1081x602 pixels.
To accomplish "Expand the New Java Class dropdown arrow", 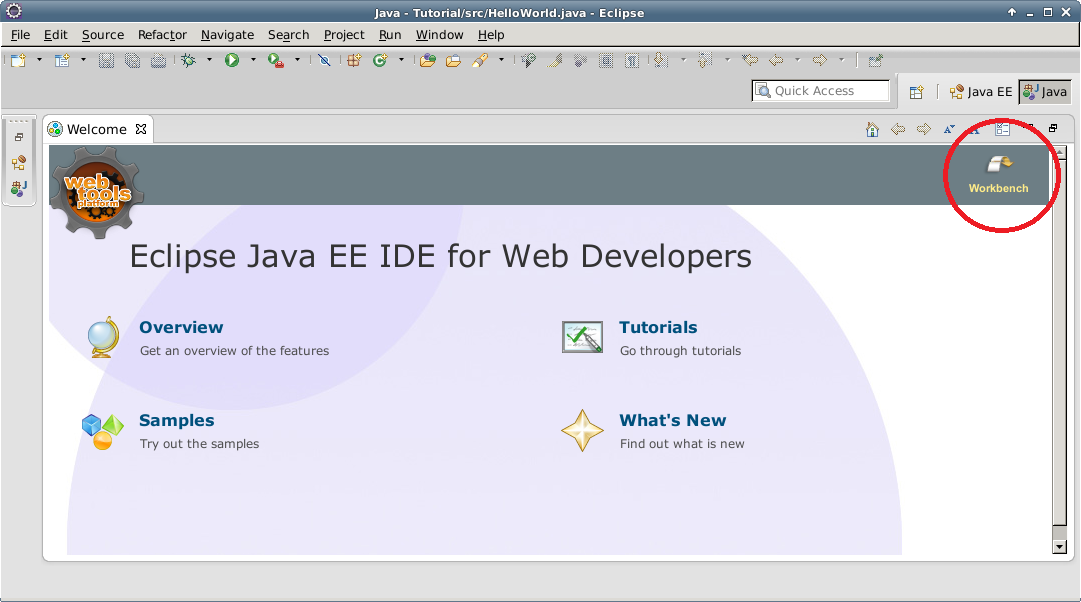I will click(401, 60).
